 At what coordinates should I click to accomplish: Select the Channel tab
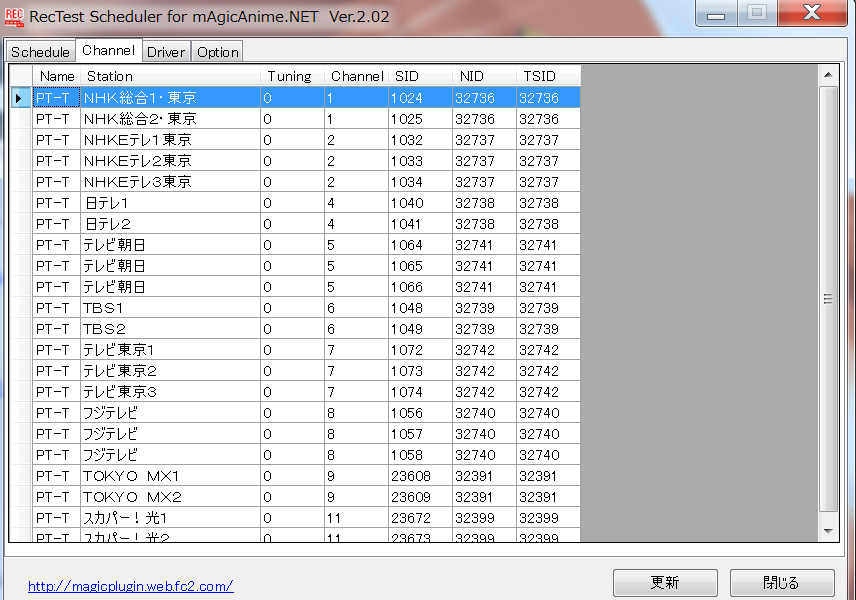pos(109,50)
